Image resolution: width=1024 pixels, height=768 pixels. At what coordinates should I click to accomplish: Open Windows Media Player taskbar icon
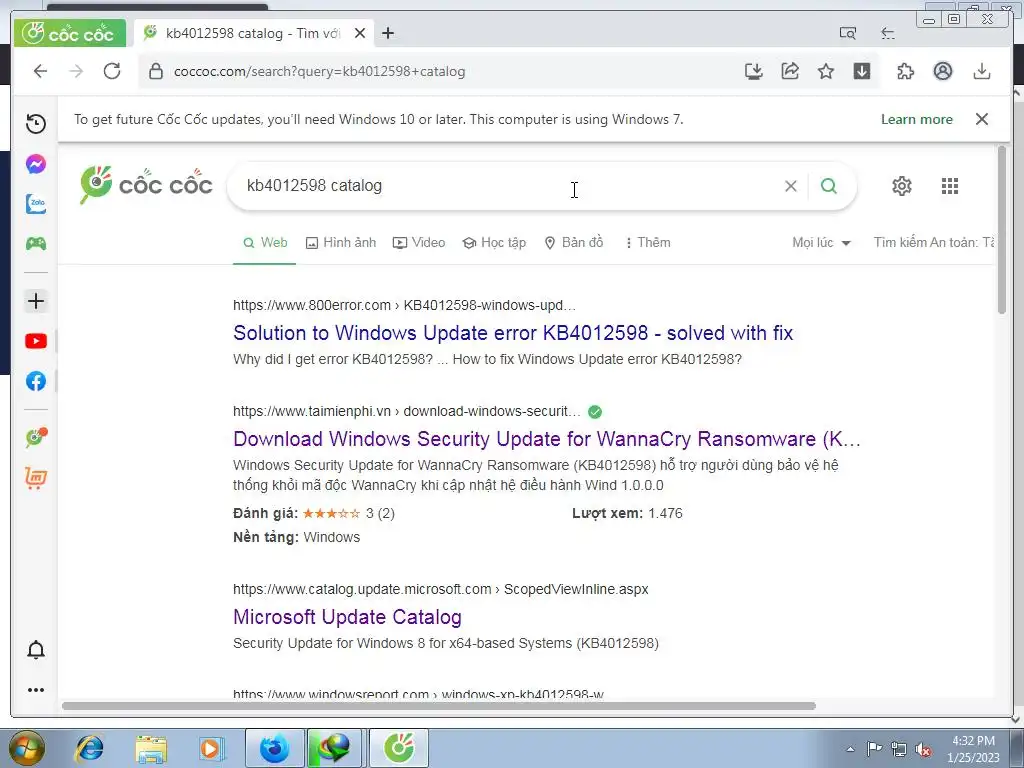[212, 748]
